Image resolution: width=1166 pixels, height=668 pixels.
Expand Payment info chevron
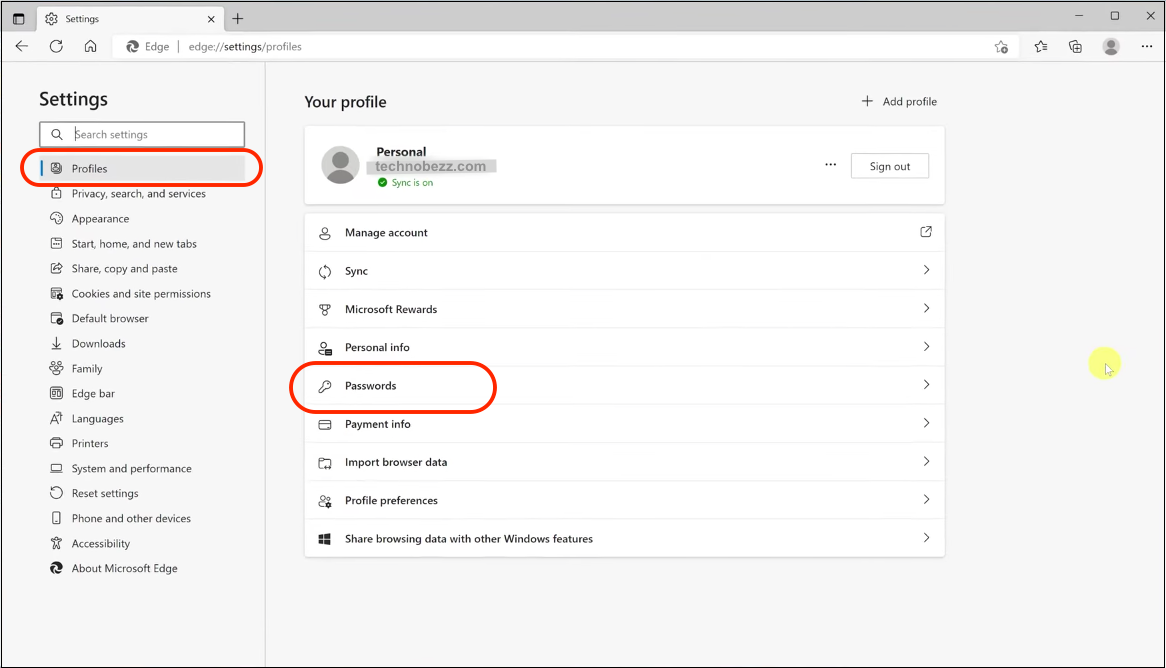coord(927,423)
